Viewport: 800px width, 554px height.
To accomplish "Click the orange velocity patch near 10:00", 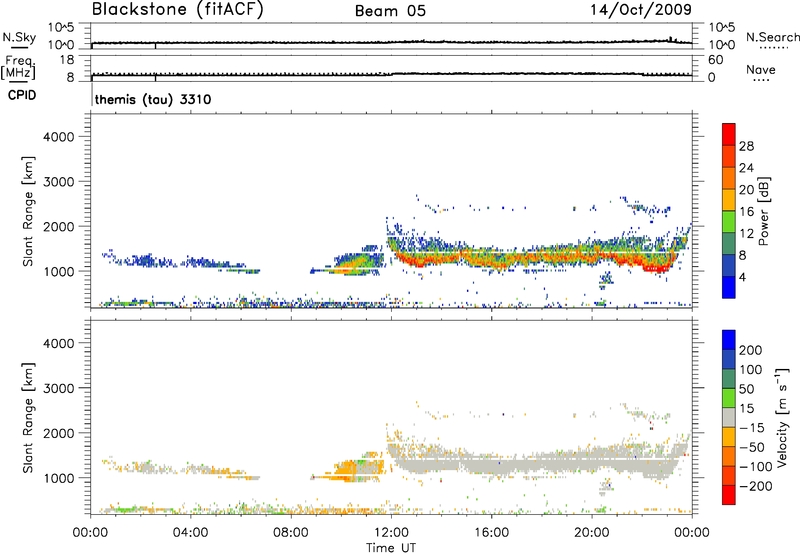I will [x=348, y=469].
